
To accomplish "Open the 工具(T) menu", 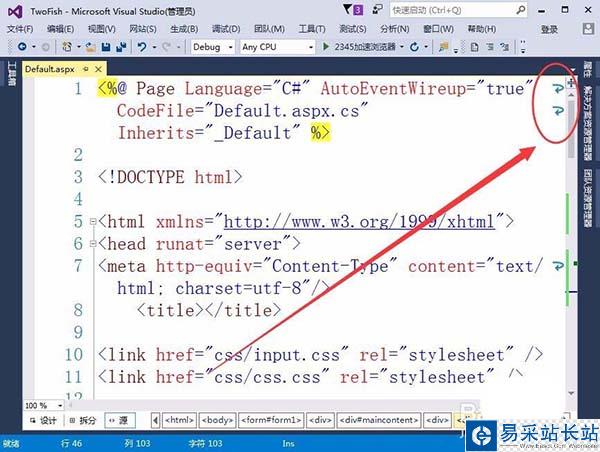I will point(312,29).
